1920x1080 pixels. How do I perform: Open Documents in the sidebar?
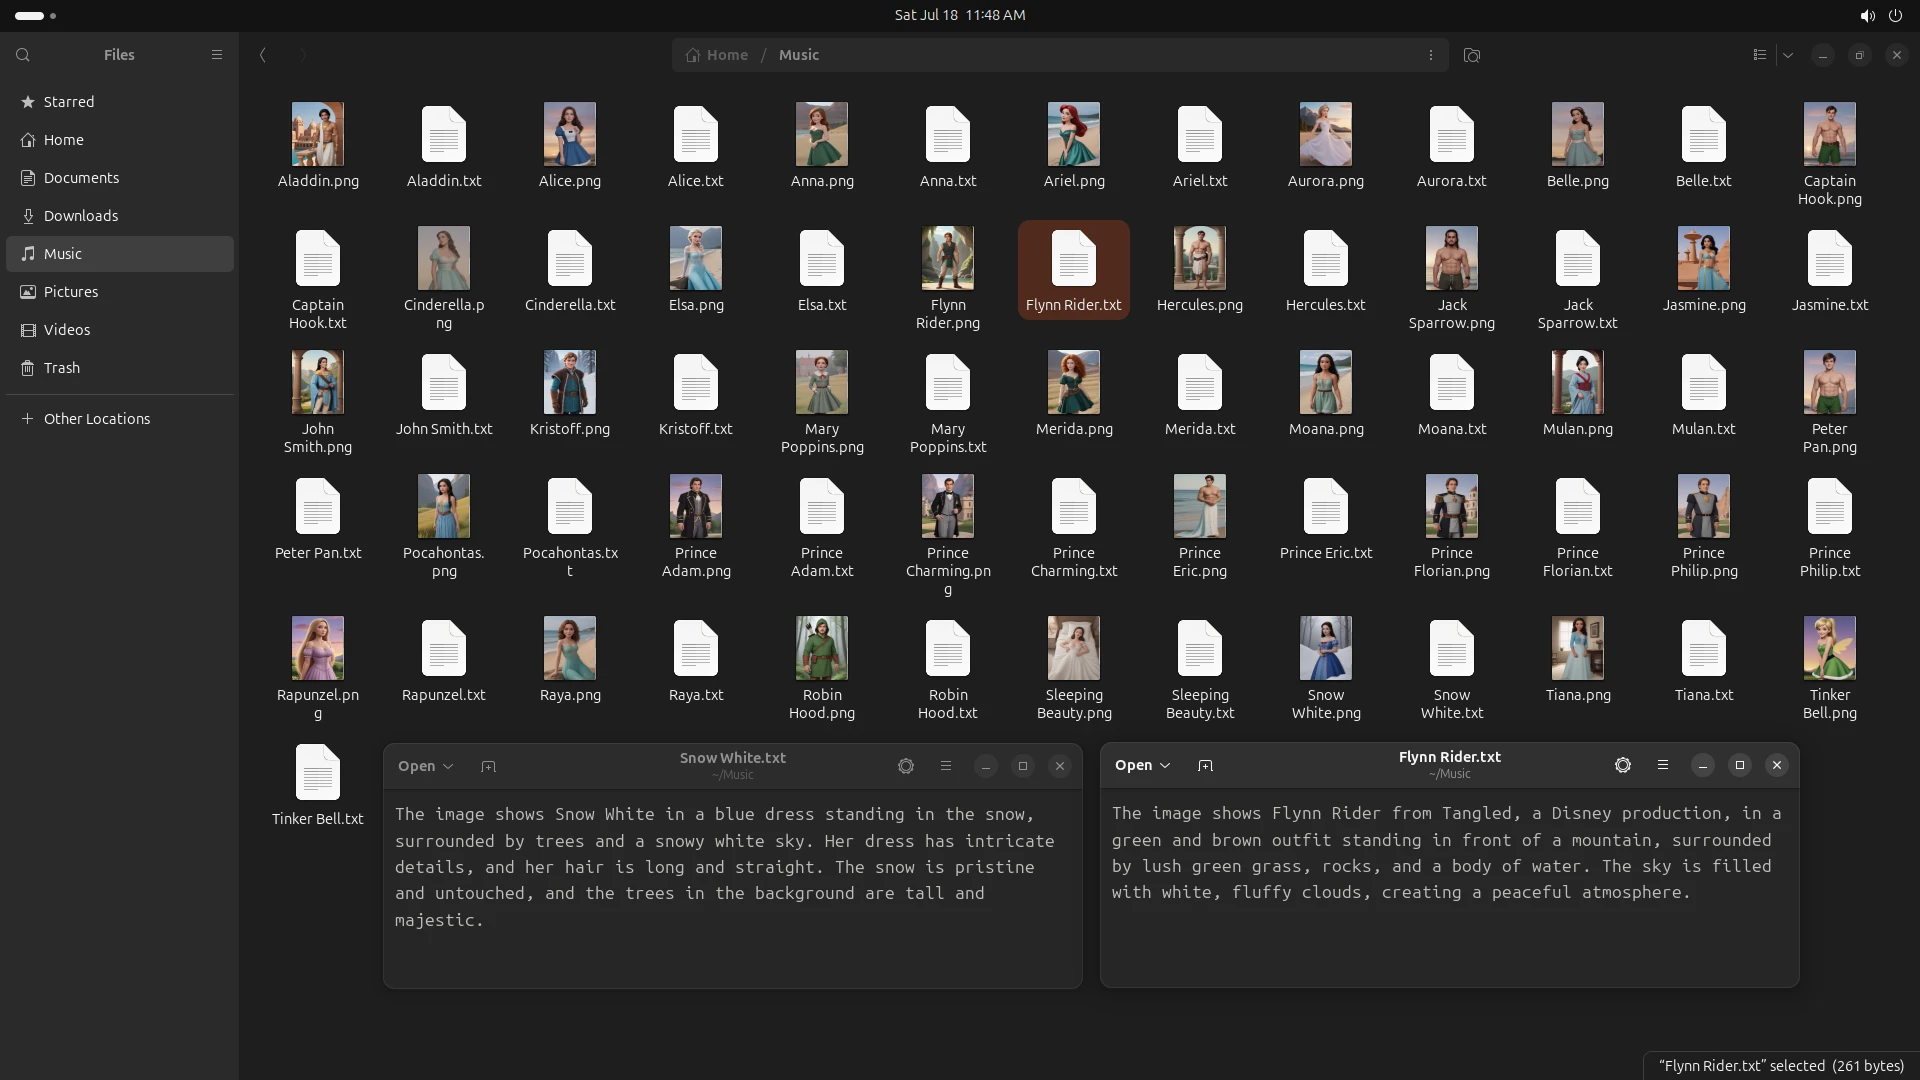tap(120, 178)
